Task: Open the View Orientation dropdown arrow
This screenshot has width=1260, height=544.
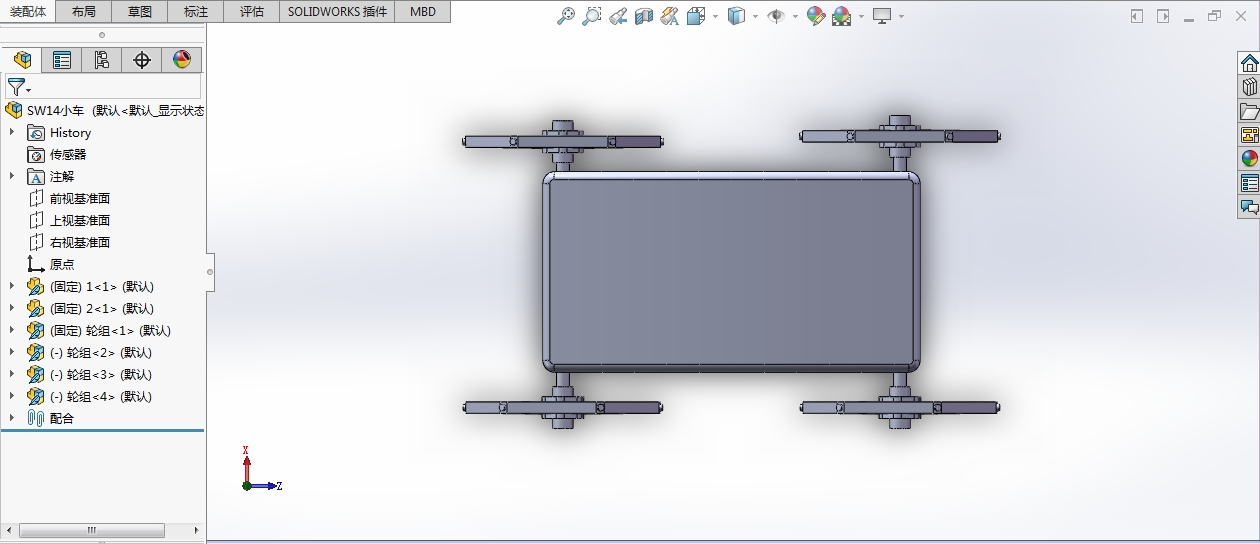Action: [715, 17]
